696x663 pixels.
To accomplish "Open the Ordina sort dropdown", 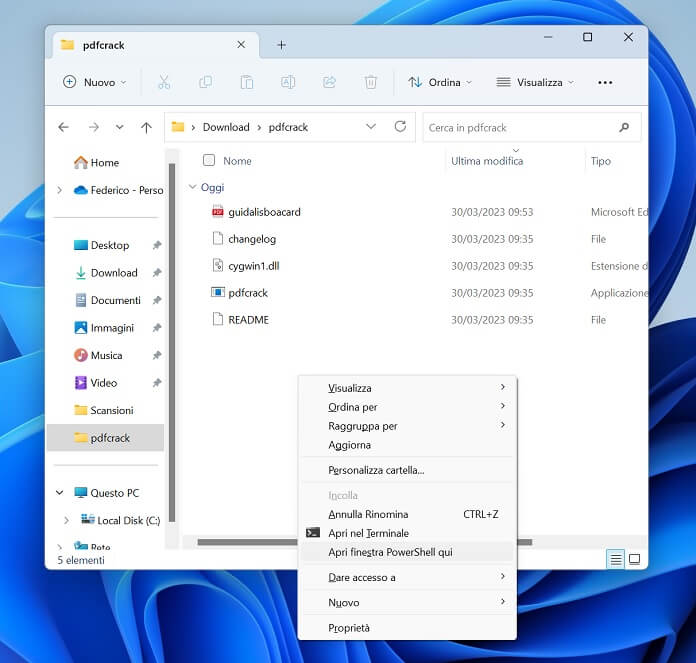I will pos(440,83).
